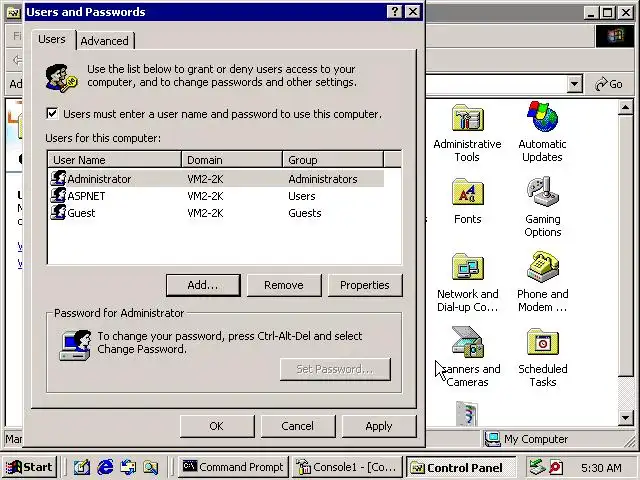Image resolution: width=640 pixels, height=480 pixels.
Task: Open Outlook Express quick launch icon
Action: click(x=128, y=467)
